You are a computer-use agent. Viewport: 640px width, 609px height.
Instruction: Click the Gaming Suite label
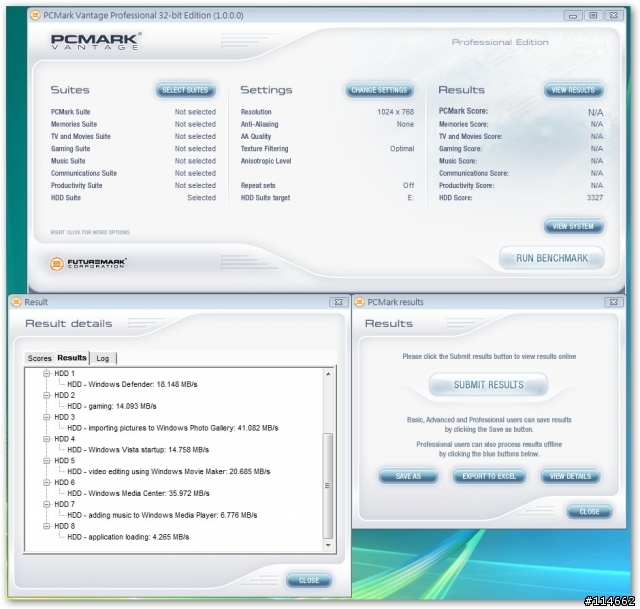click(x=71, y=149)
